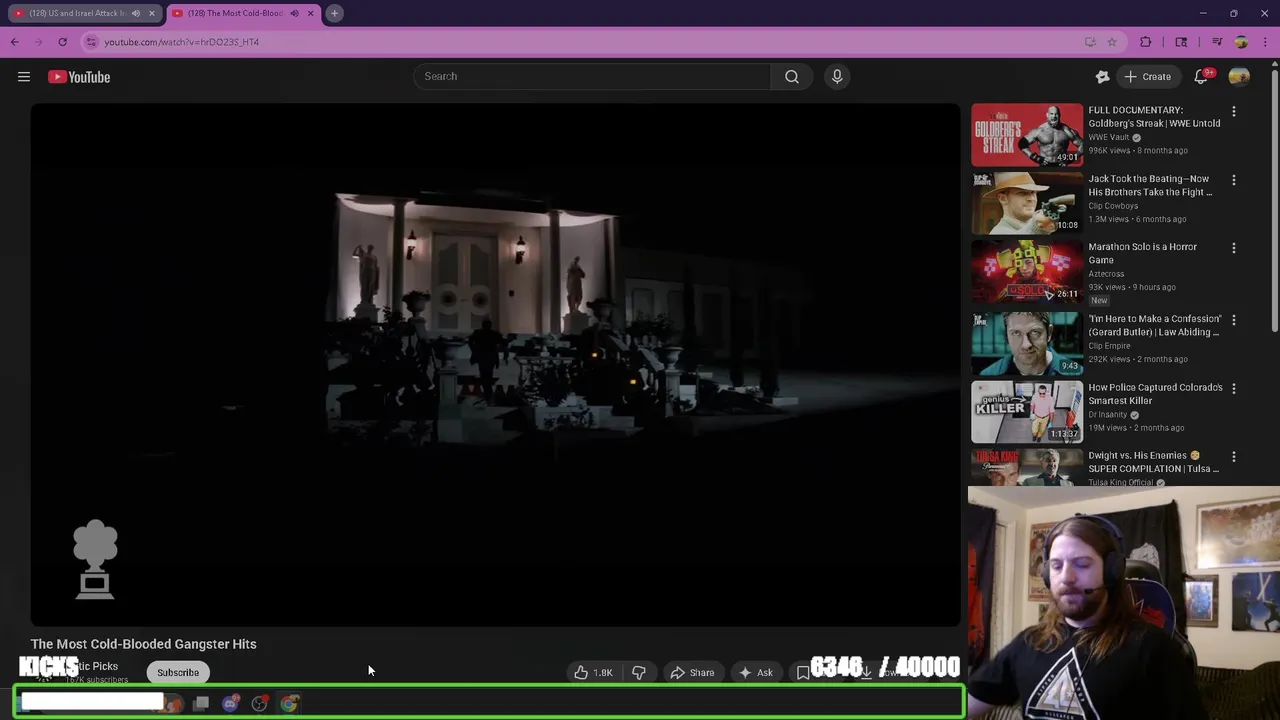Screen dimensions: 1280x720
Task: Open Discord from the taskbar
Action: pos(231,704)
